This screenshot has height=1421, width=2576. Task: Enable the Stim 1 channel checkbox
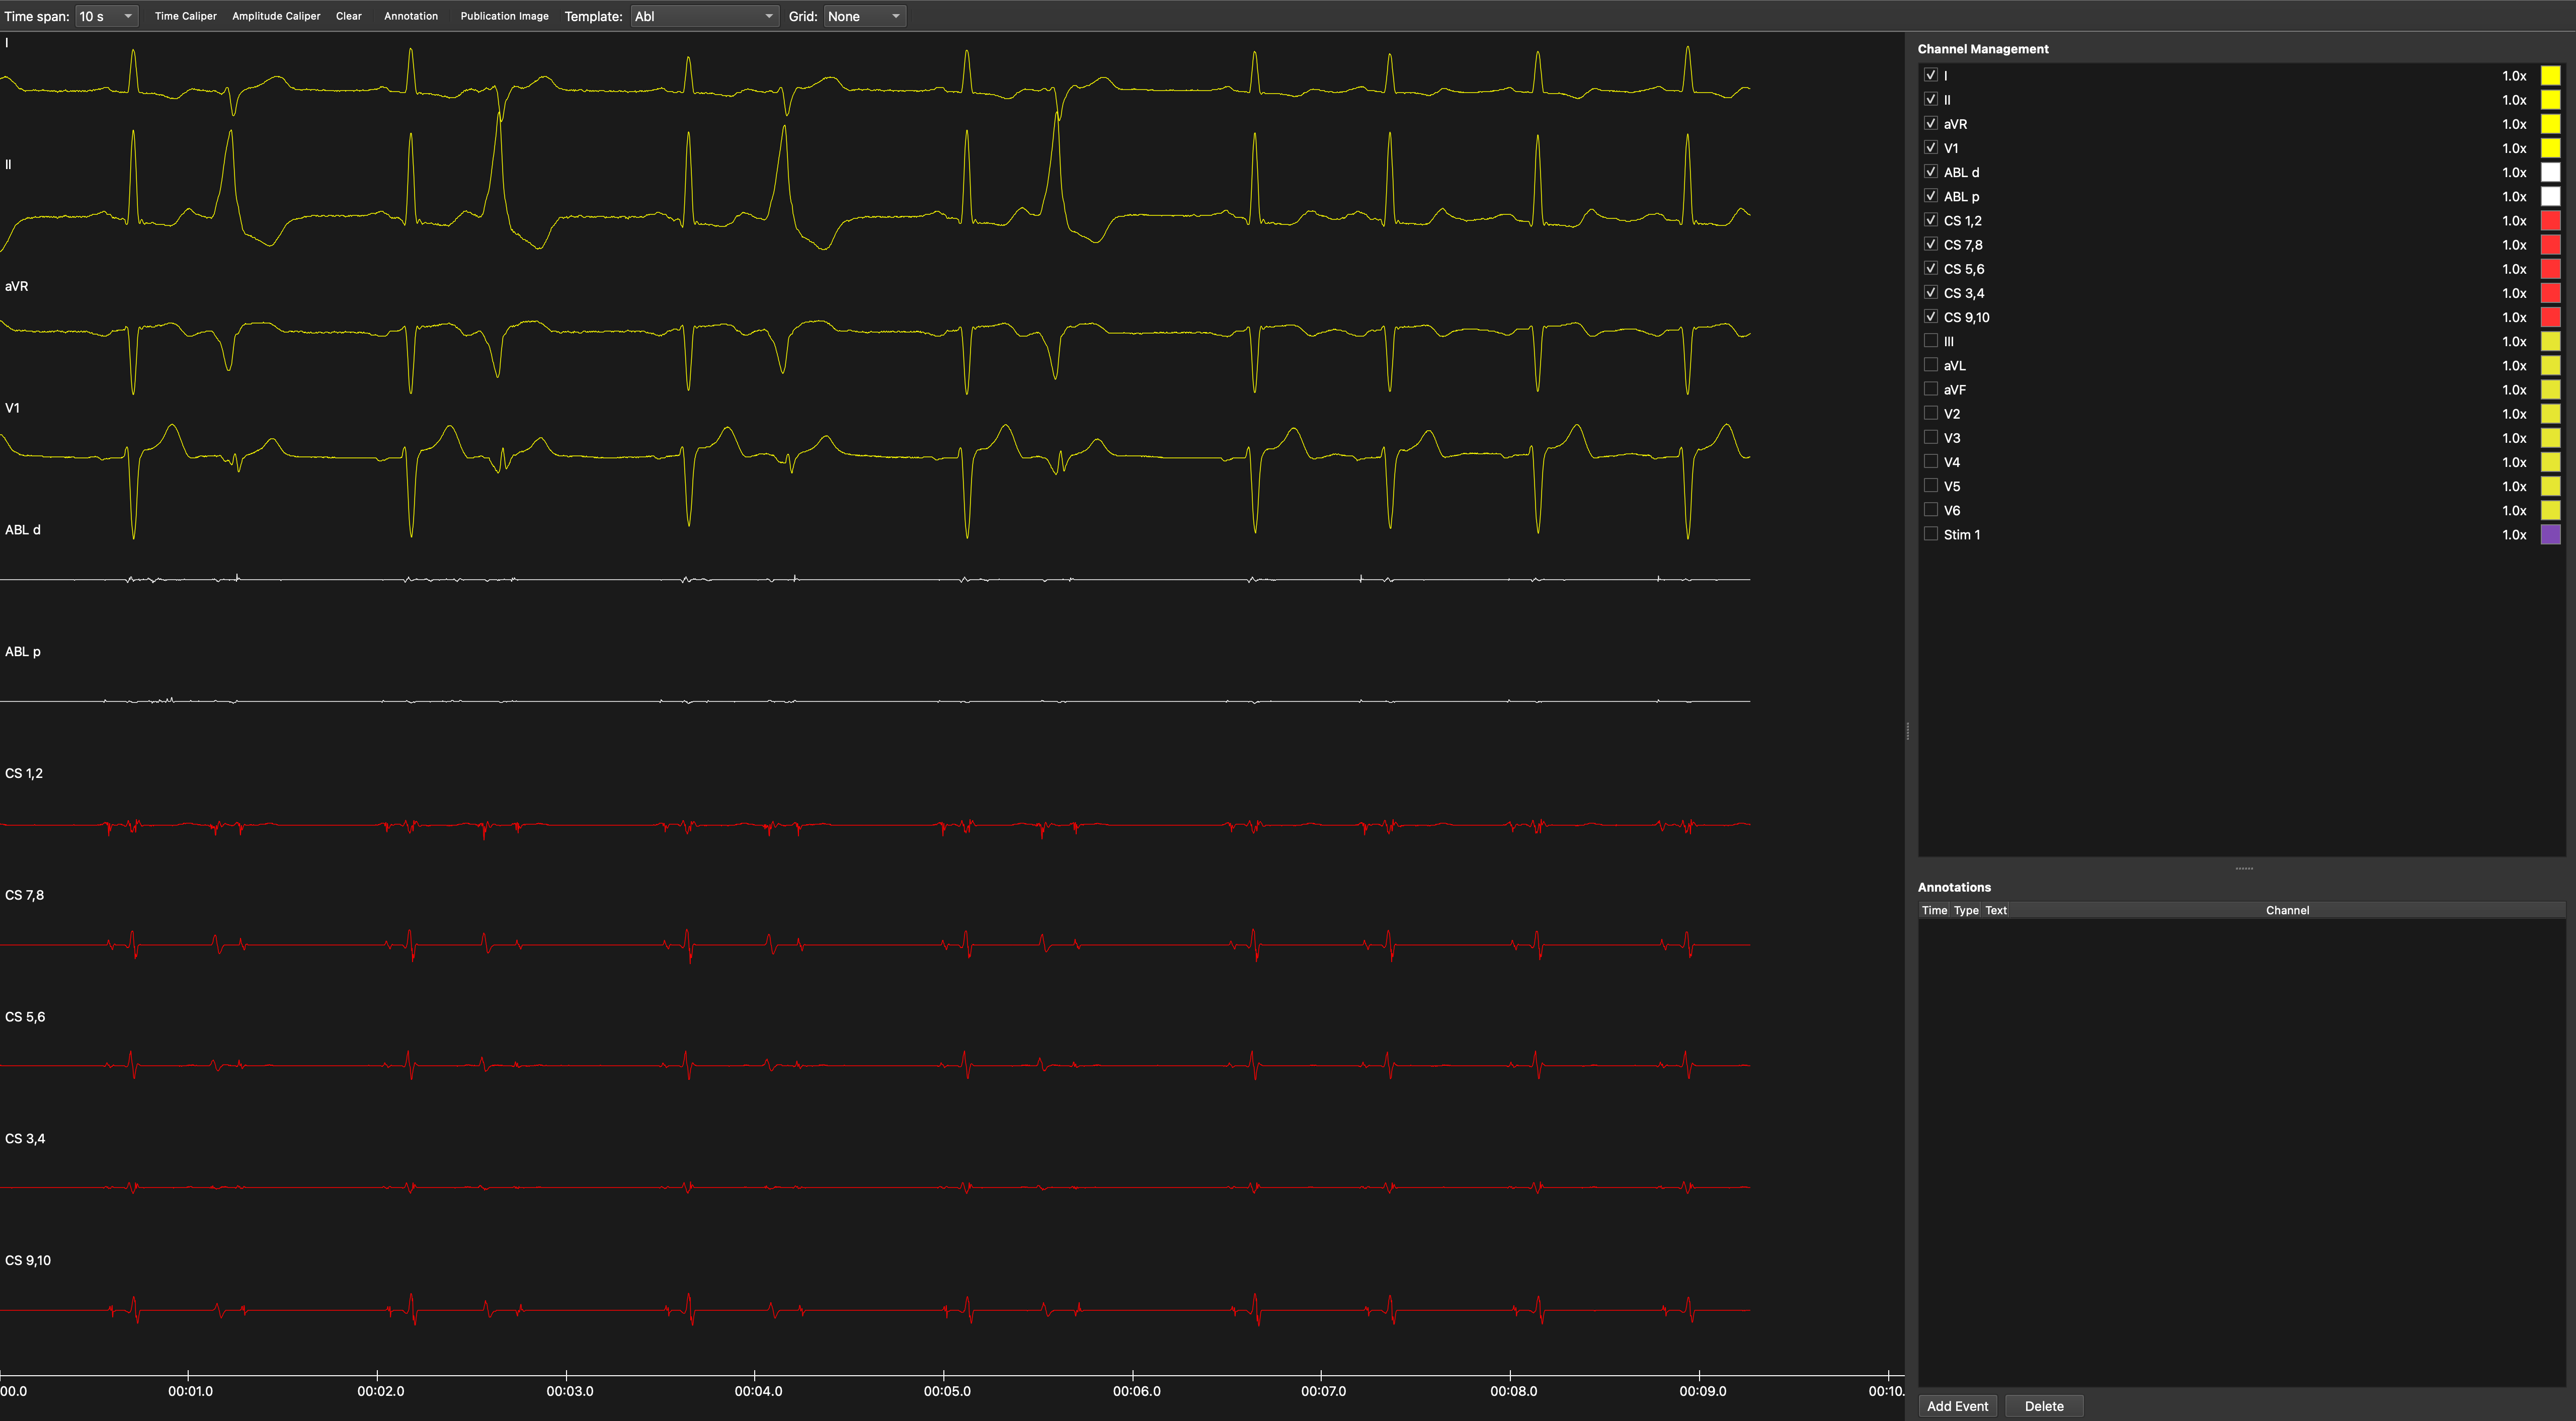pyautogui.click(x=1931, y=534)
